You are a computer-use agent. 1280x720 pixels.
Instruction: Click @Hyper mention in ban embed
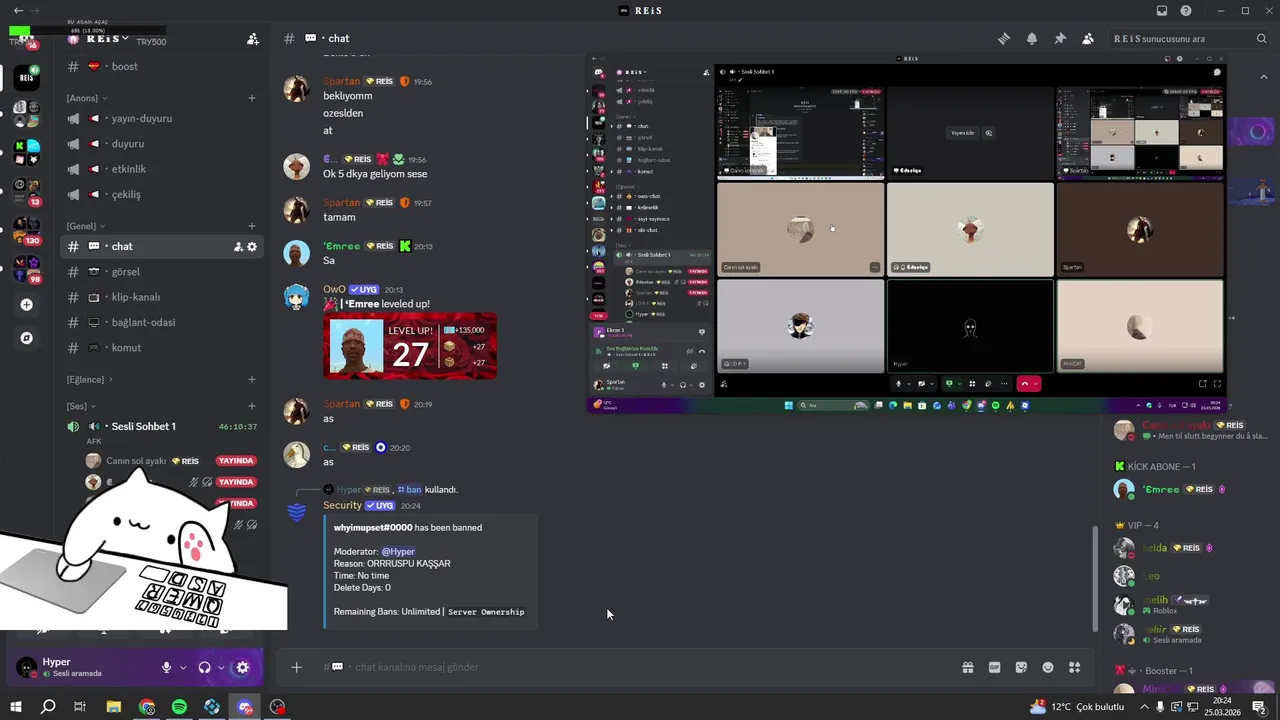coord(398,551)
